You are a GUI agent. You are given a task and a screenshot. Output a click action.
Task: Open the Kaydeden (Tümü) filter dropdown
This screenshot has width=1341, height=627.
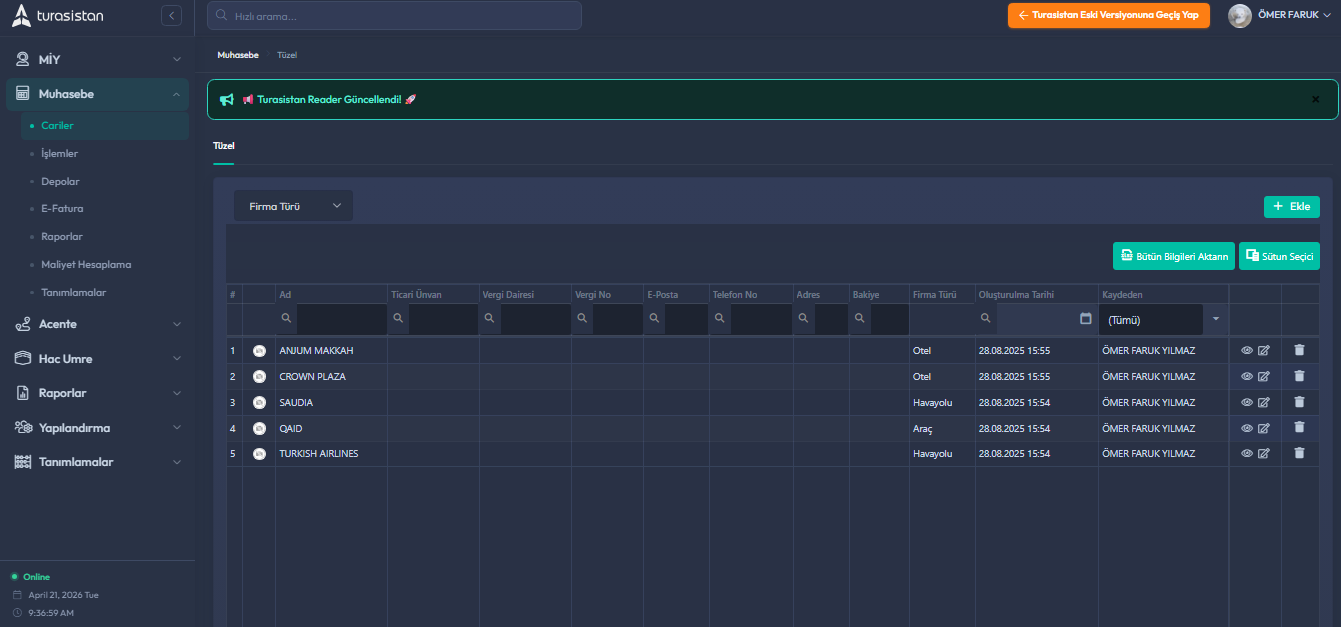[x=1216, y=319]
